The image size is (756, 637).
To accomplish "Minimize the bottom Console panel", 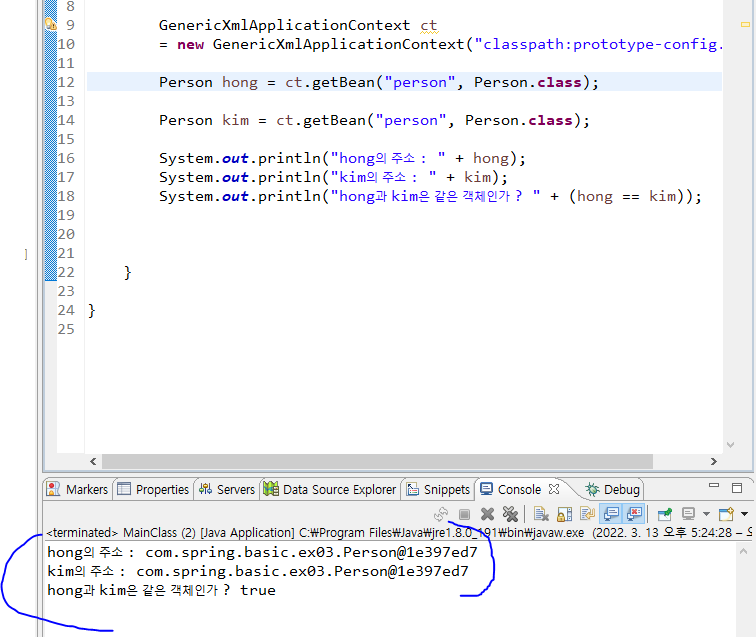I will click(x=714, y=486).
